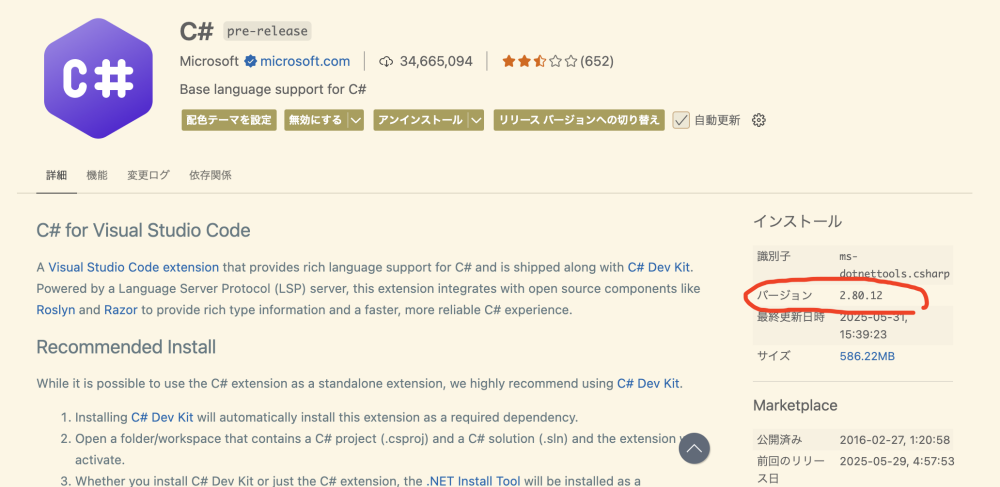The image size is (1000, 487).
Task: Switch to the 詳細 tab
Action: point(56,175)
